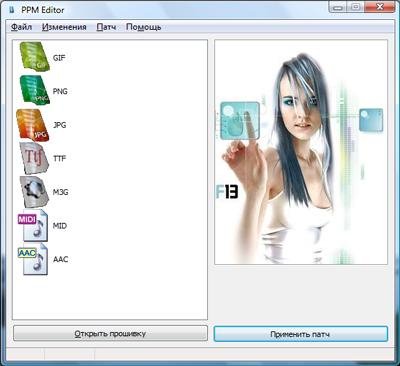Click the JPG text label

(60, 125)
